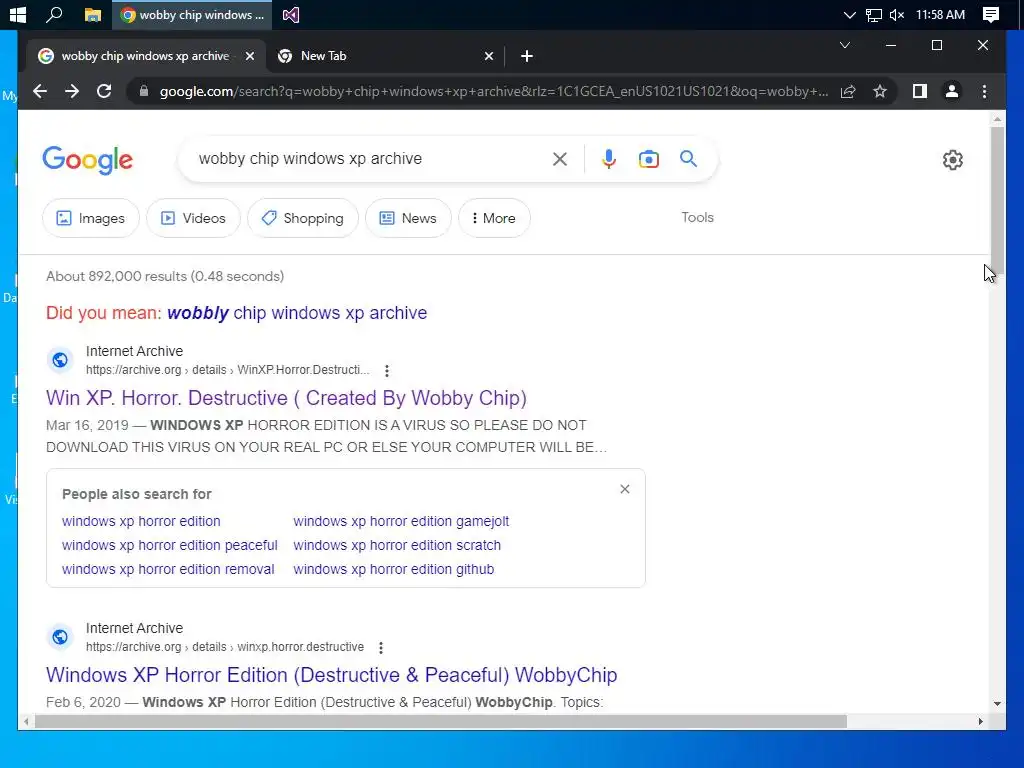Click the second Internet Archive favicon
Viewport: 1024px width, 768px height.
(x=60, y=637)
